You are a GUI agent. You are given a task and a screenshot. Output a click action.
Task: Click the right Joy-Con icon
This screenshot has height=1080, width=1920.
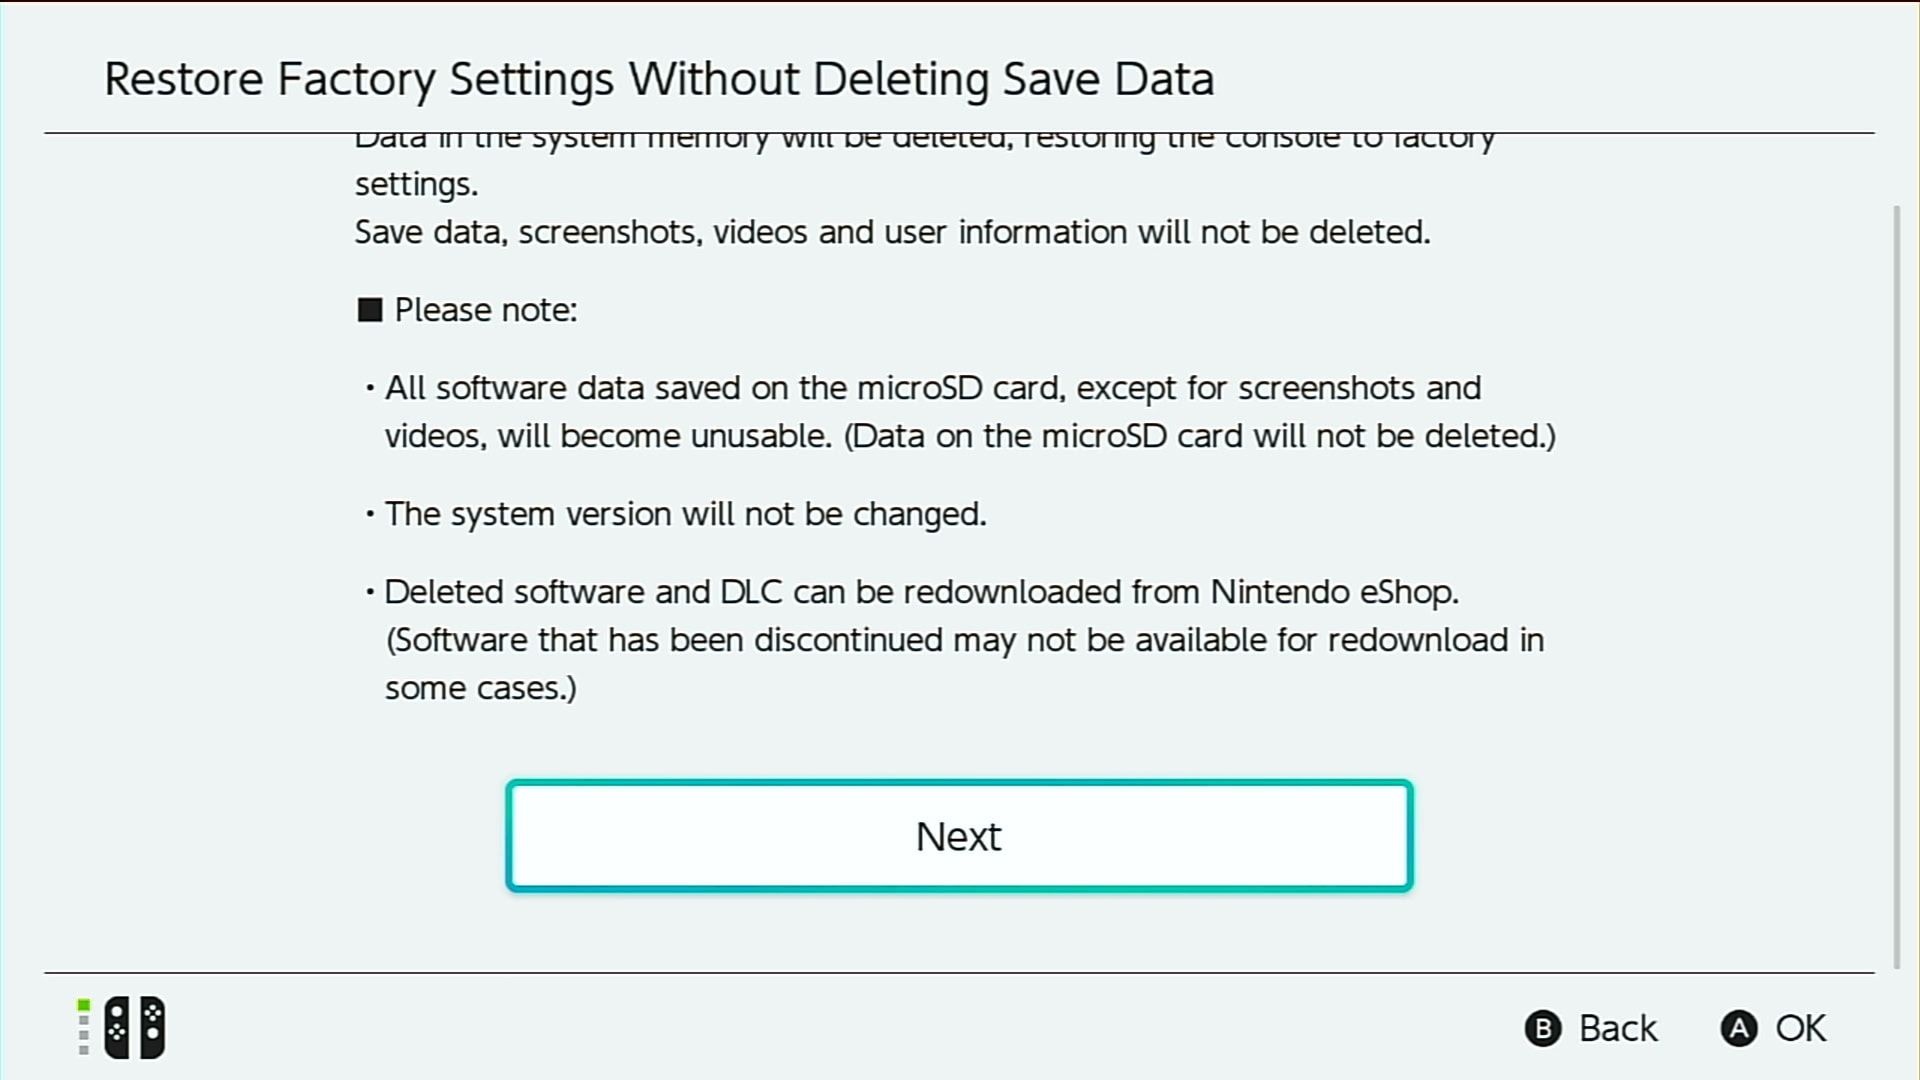[151, 1027]
